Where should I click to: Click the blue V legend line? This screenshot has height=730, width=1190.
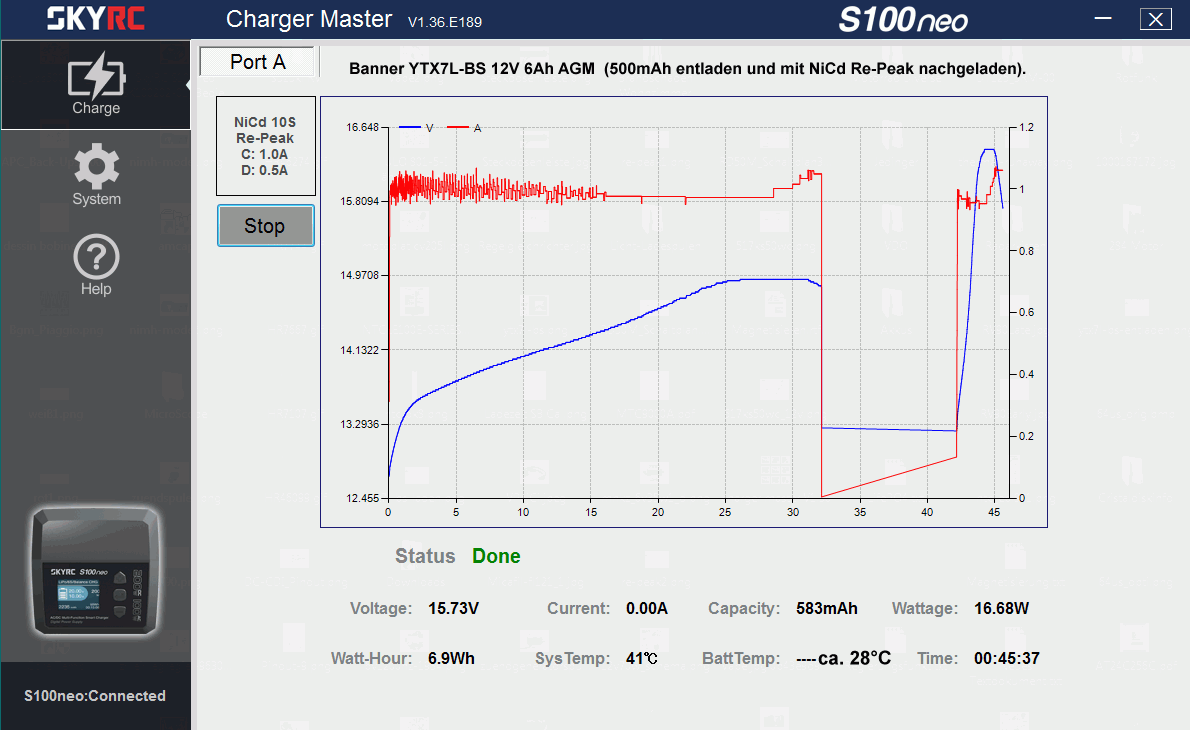409,128
